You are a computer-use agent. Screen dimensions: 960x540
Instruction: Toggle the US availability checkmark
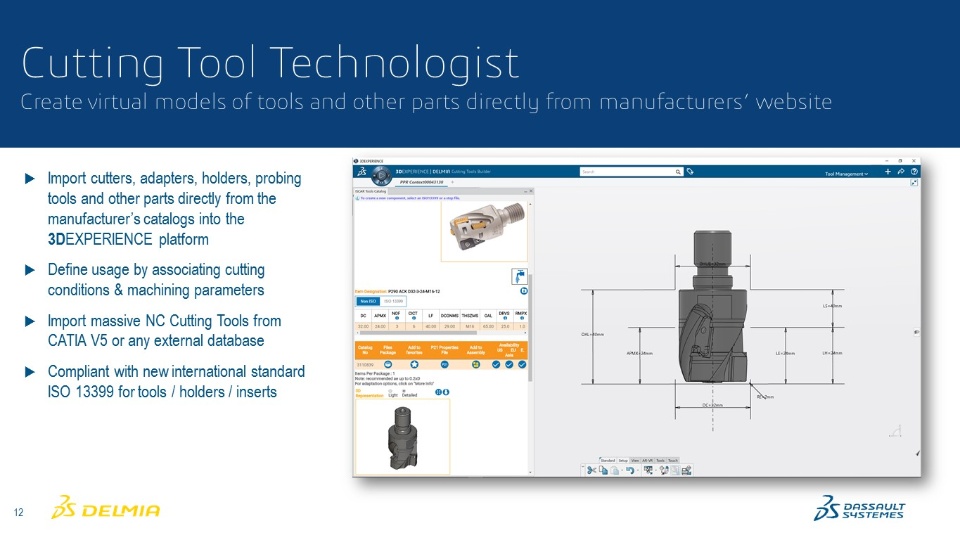496,364
